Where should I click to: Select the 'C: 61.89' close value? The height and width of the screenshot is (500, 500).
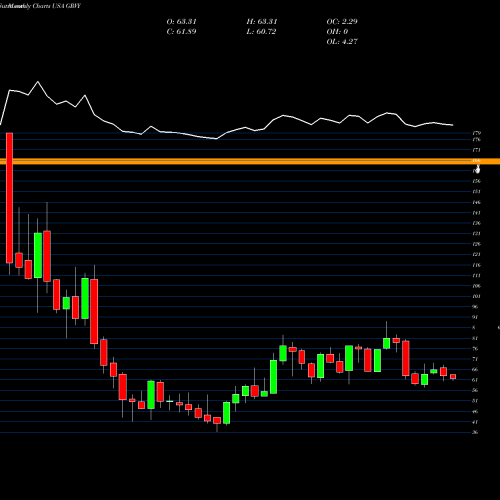tap(181, 31)
